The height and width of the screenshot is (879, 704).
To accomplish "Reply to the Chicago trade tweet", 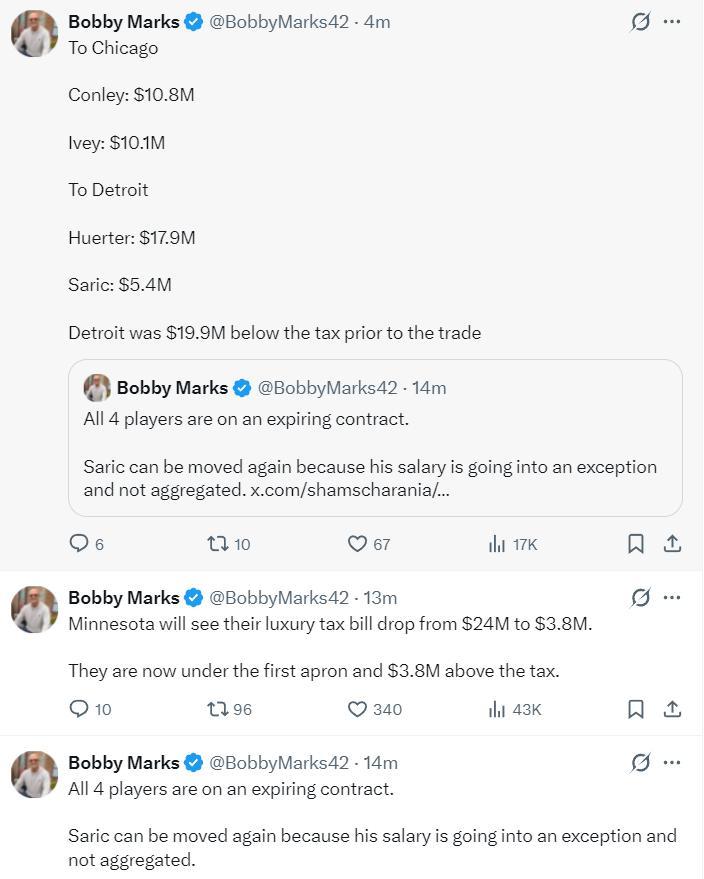I will [79, 544].
